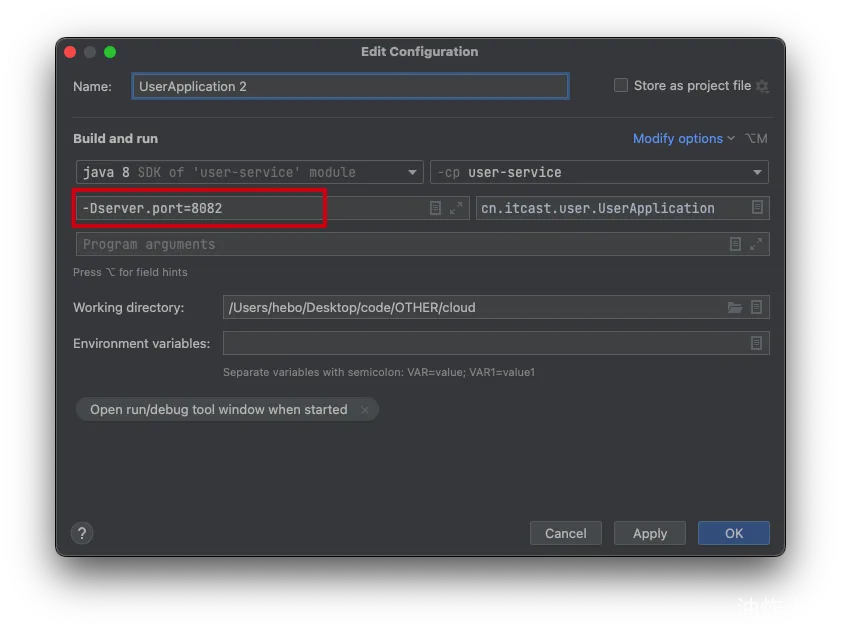
Task: Click the Edit Configuration window title
Action: click(x=419, y=51)
